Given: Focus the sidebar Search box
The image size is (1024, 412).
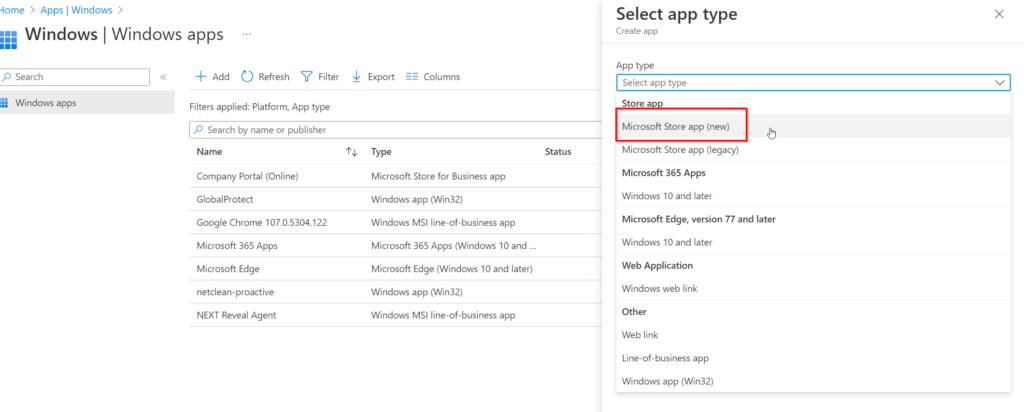Looking at the screenshot, I should [74, 77].
